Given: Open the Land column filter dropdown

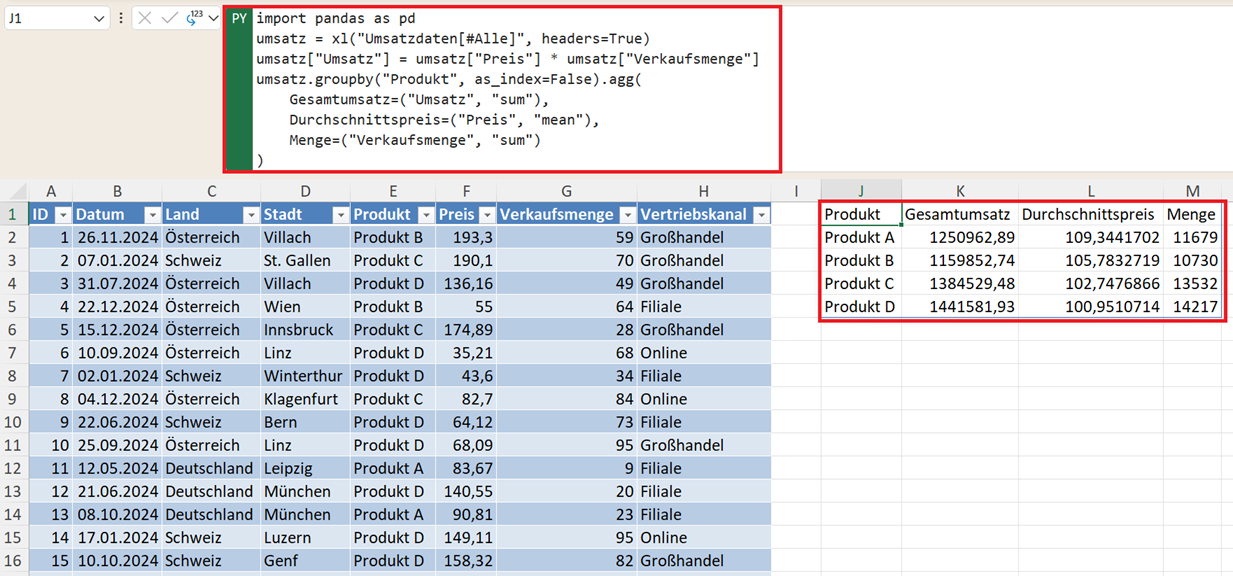Looking at the screenshot, I should coord(249,215).
